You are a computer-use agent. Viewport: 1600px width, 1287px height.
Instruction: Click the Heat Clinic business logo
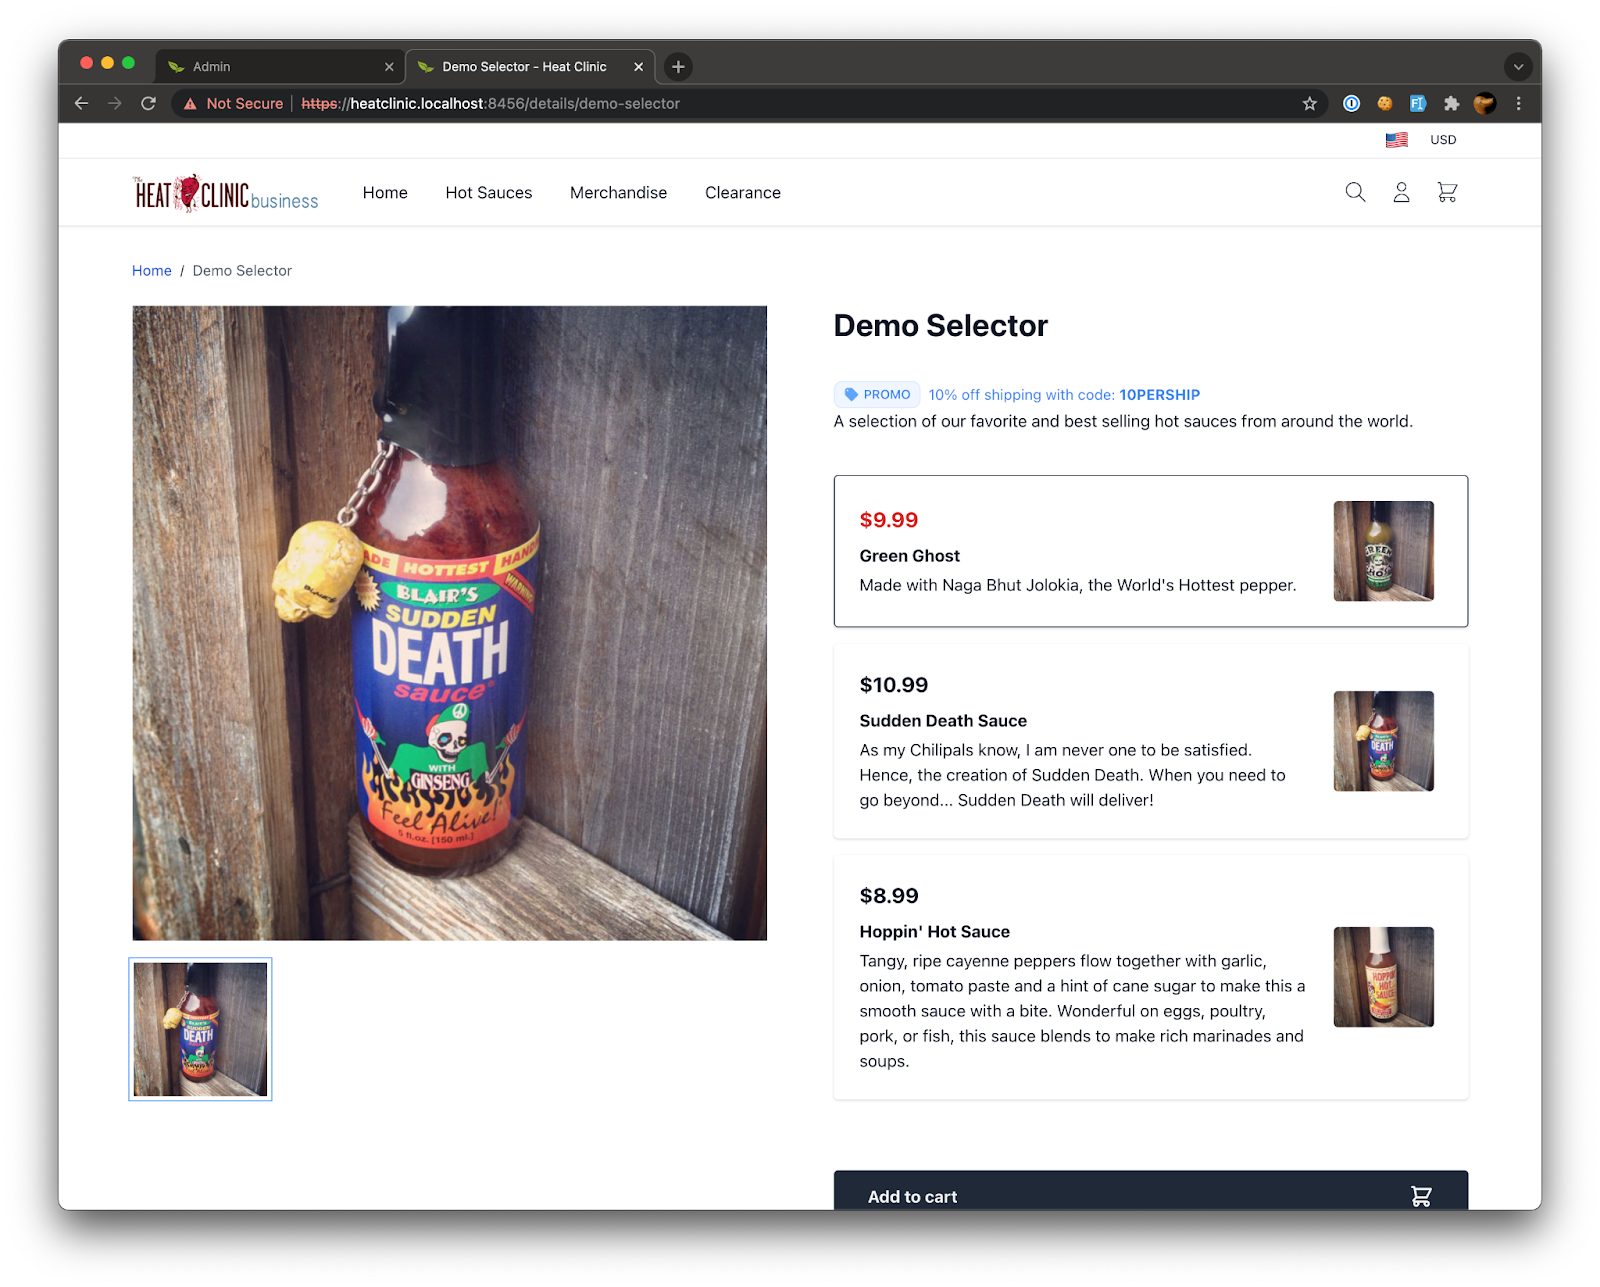226,193
